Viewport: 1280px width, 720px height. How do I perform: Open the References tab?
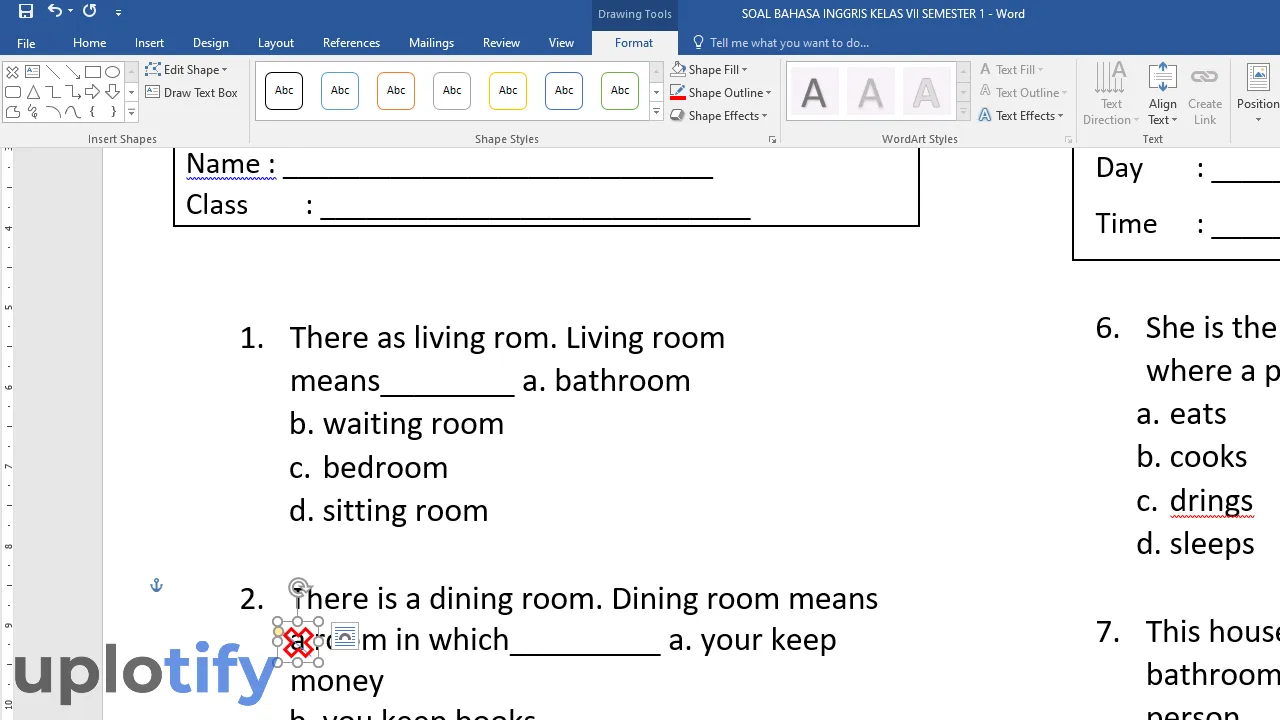click(351, 43)
